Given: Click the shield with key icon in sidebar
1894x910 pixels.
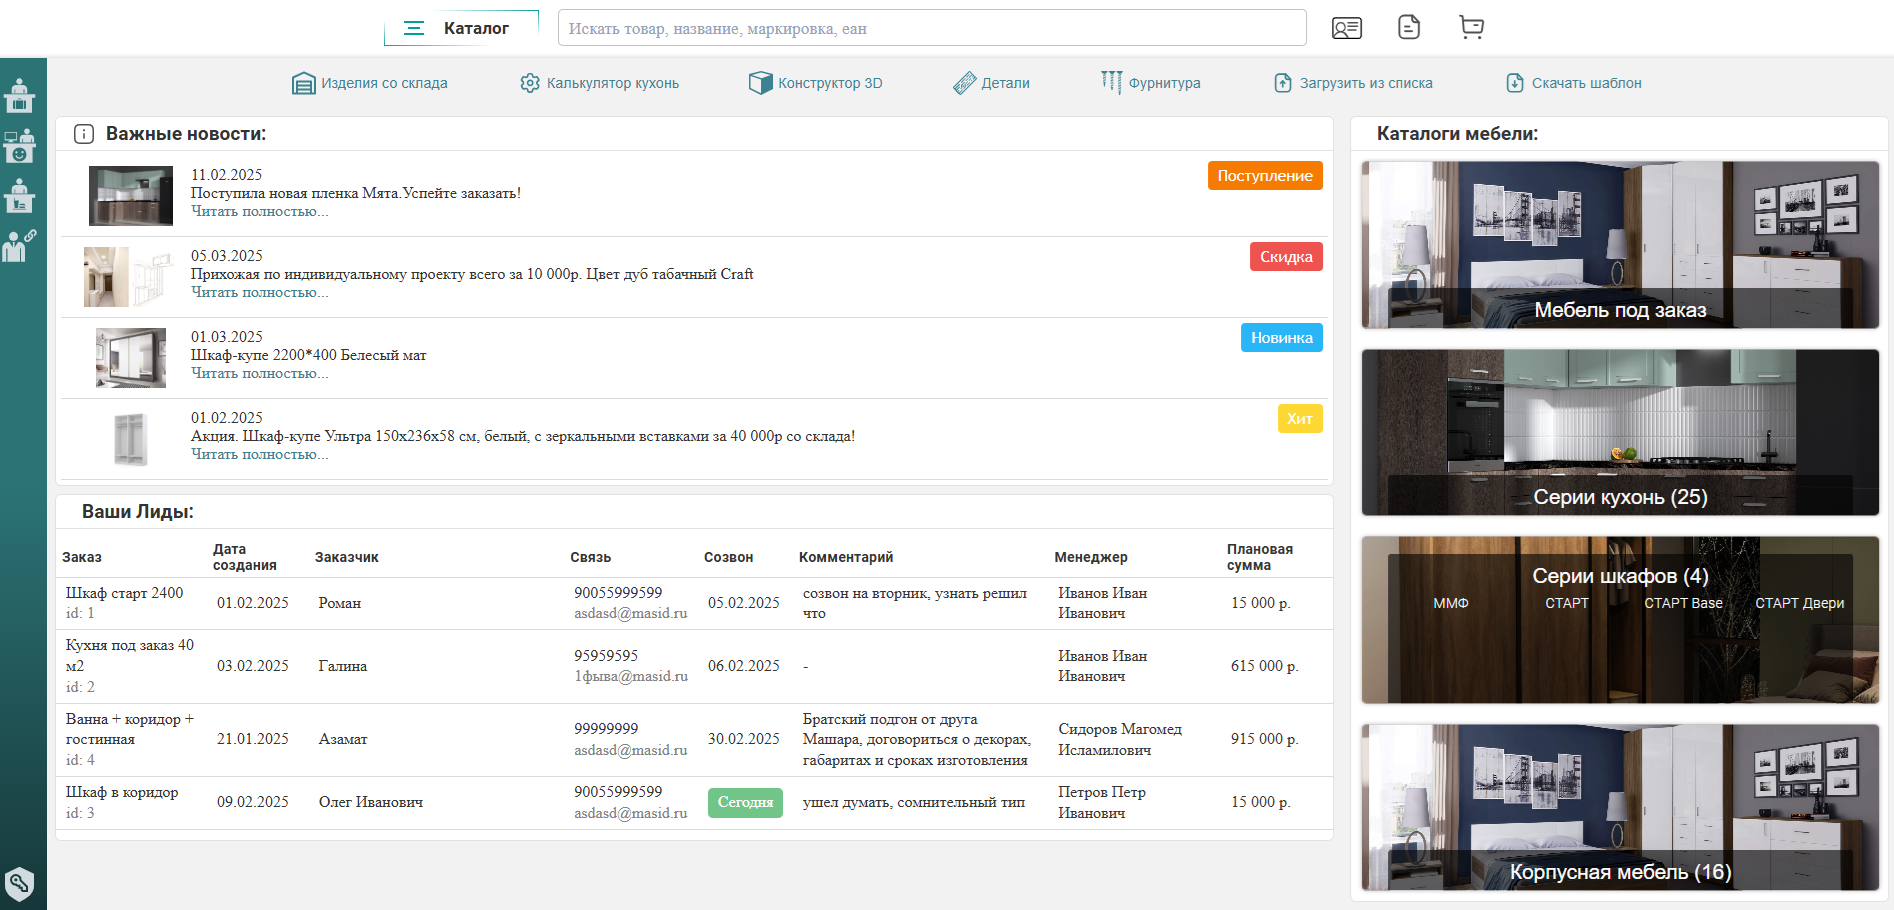Looking at the screenshot, I should tap(19, 883).
